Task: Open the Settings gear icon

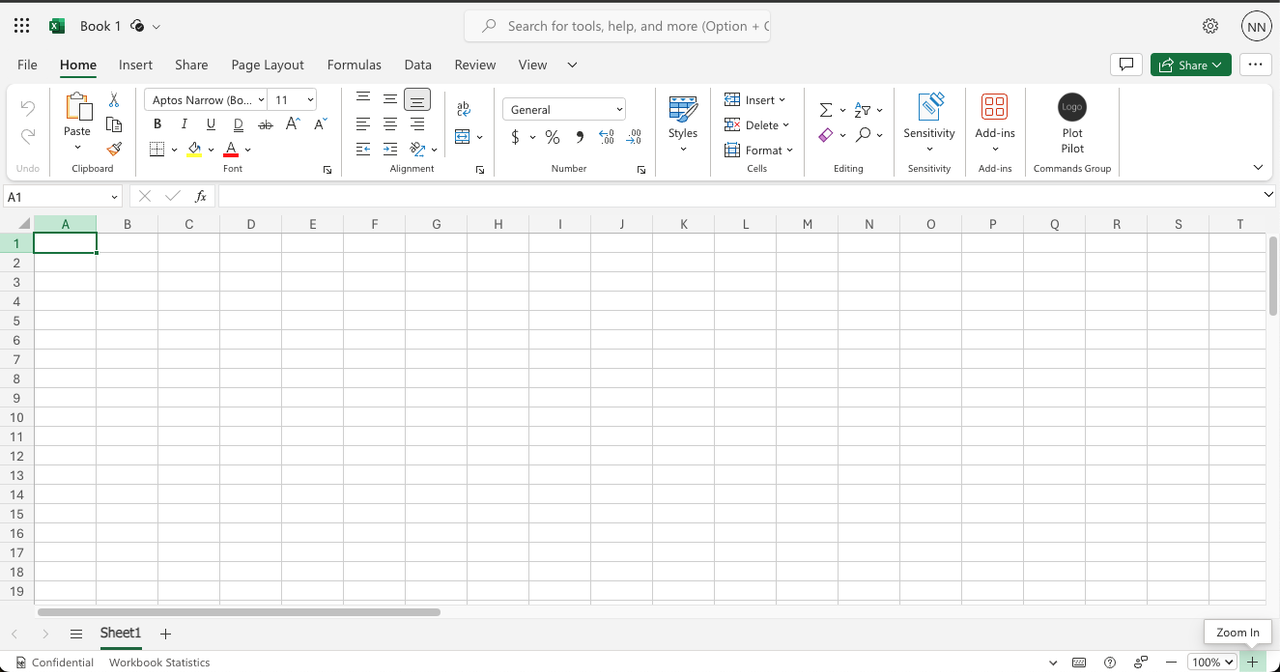Action: pos(1210,26)
